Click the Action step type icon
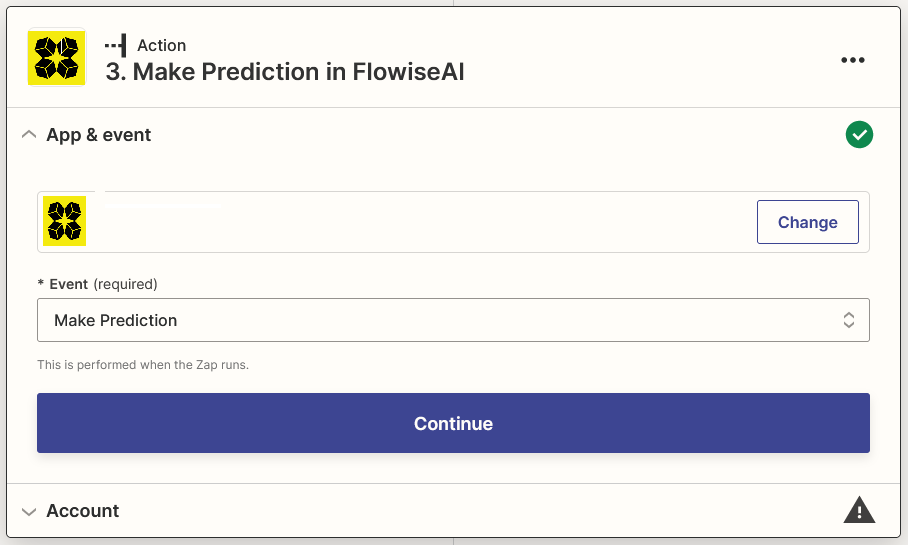908x545 pixels. (x=115, y=45)
